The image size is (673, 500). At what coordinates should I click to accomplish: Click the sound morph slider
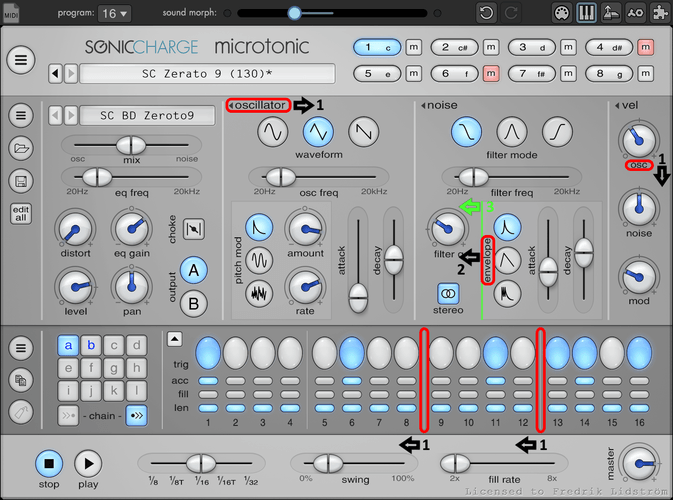click(x=332, y=13)
